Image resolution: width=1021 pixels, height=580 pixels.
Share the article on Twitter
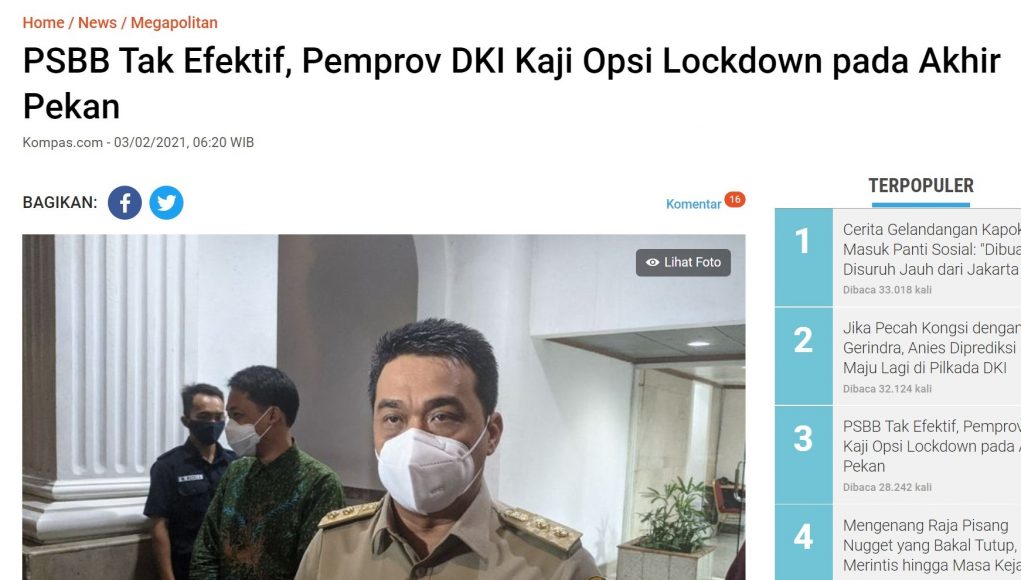coord(166,202)
